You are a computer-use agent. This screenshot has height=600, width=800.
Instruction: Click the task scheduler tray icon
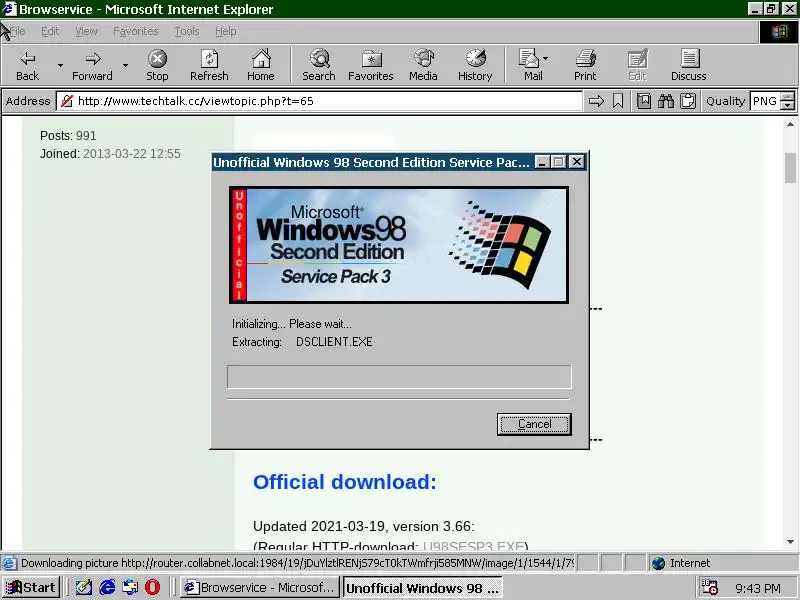pyautogui.click(x=710, y=587)
